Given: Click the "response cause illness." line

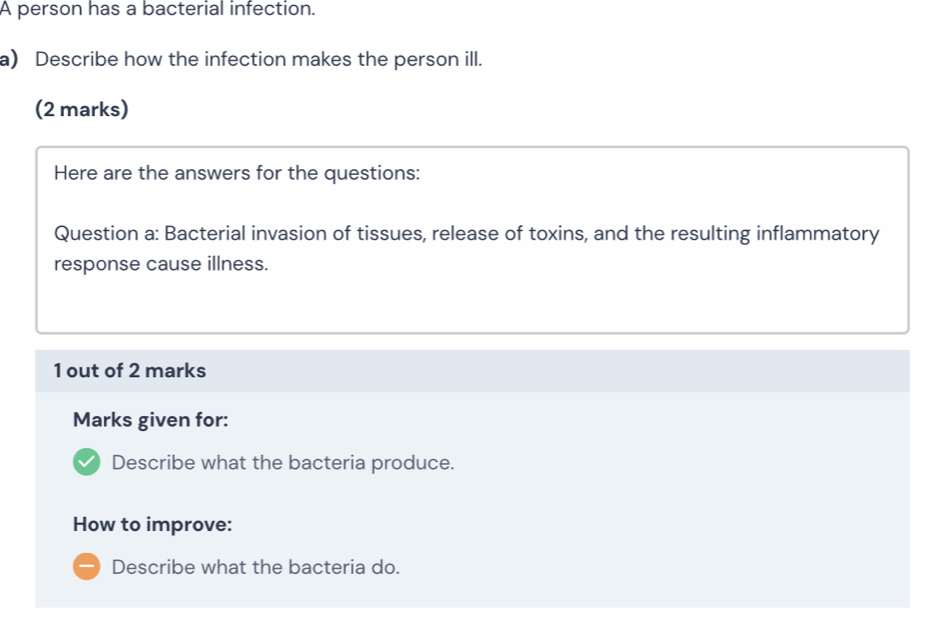Looking at the screenshot, I should click(161, 264).
